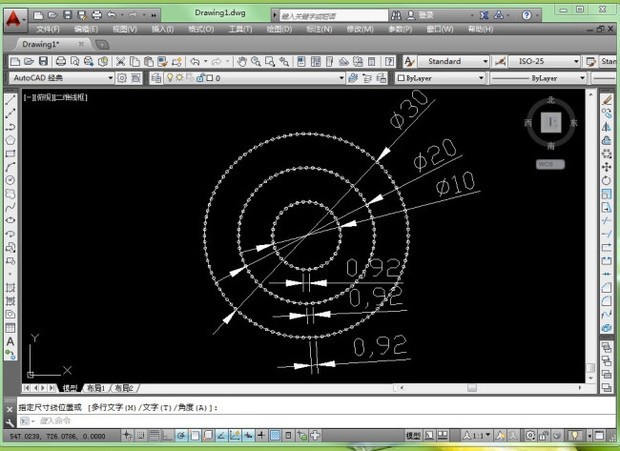This screenshot has width=620, height=451.
Task: Switch to the 布局1 layout tab
Action: click(96, 387)
